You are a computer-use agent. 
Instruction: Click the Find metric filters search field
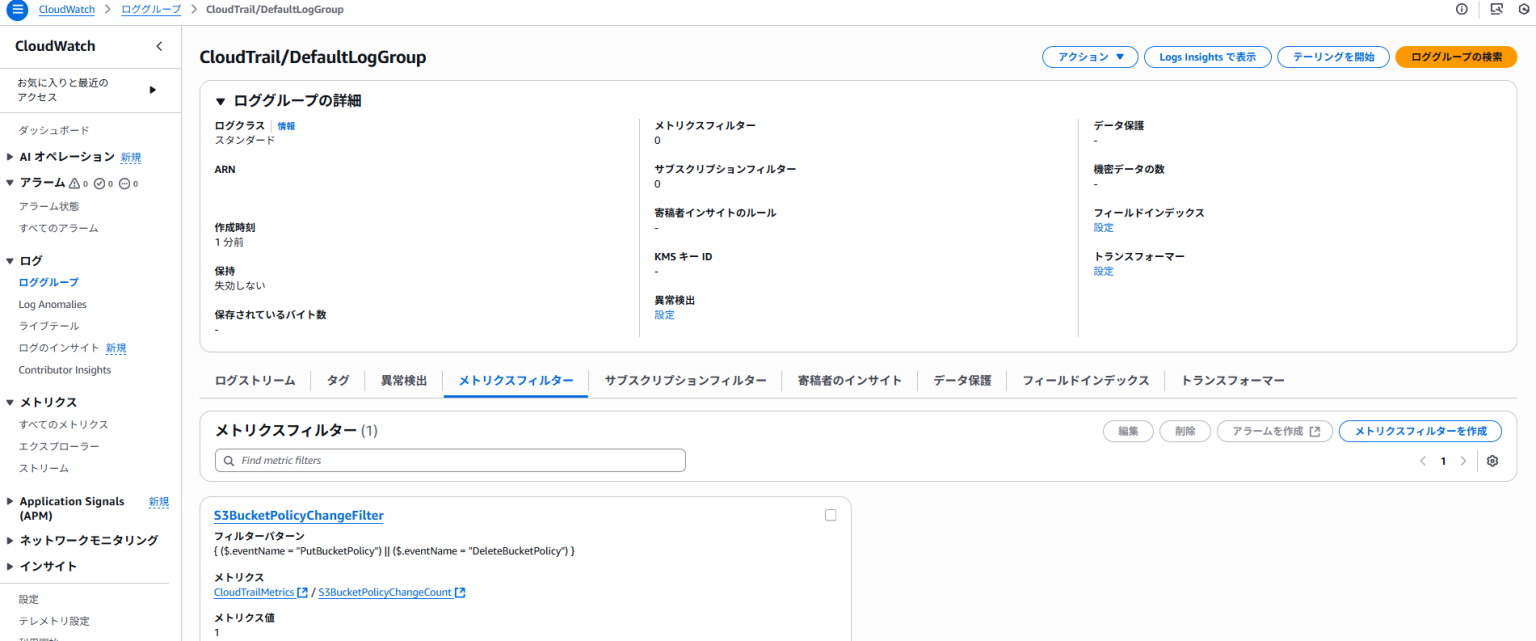point(449,460)
